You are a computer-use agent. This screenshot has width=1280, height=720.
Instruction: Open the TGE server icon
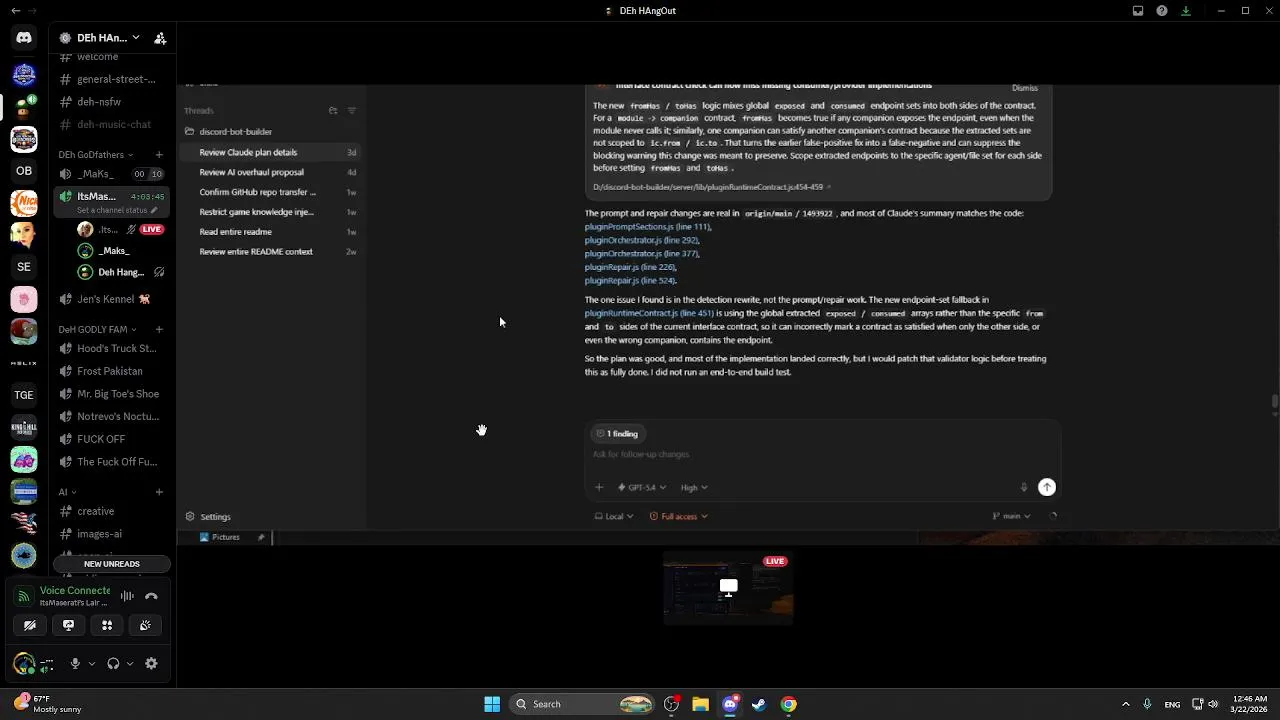[24, 395]
